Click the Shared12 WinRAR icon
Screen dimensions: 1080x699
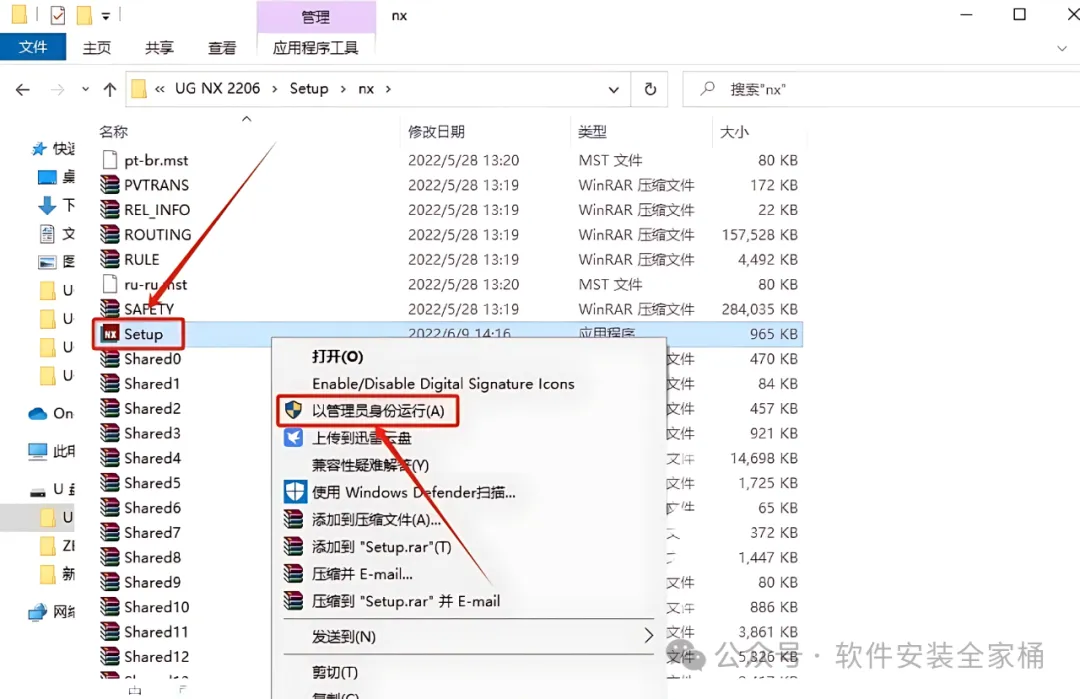tap(110, 656)
